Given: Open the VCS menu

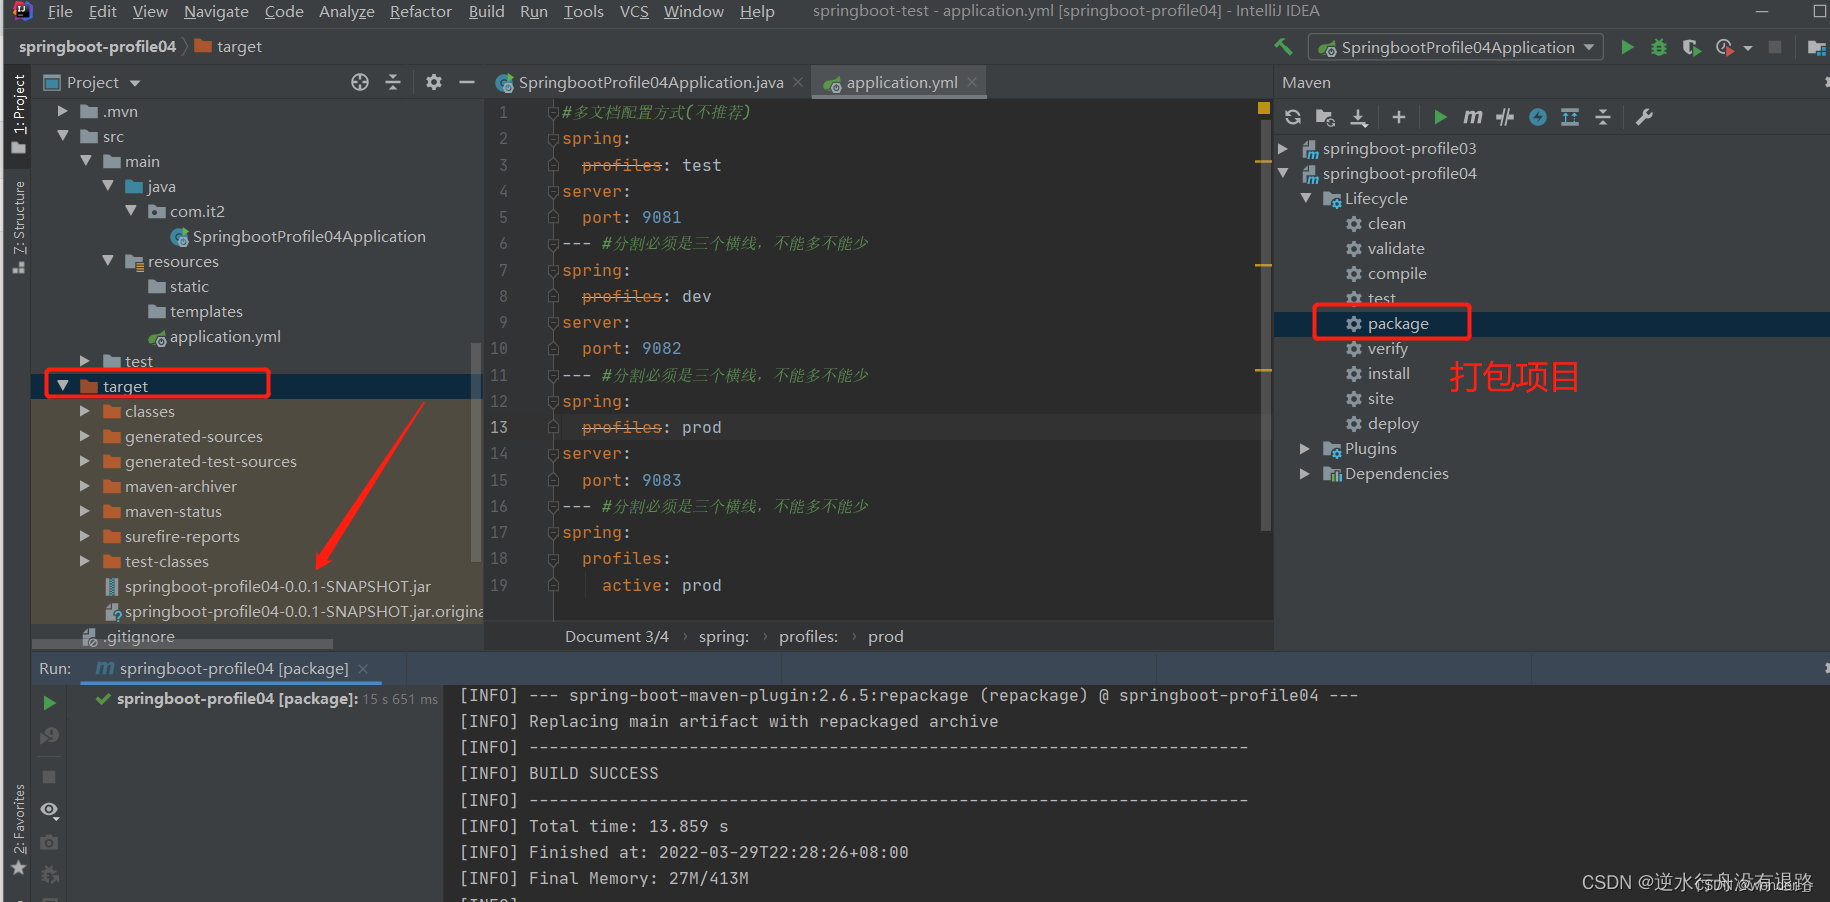Looking at the screenshot, I should [634, 11].
